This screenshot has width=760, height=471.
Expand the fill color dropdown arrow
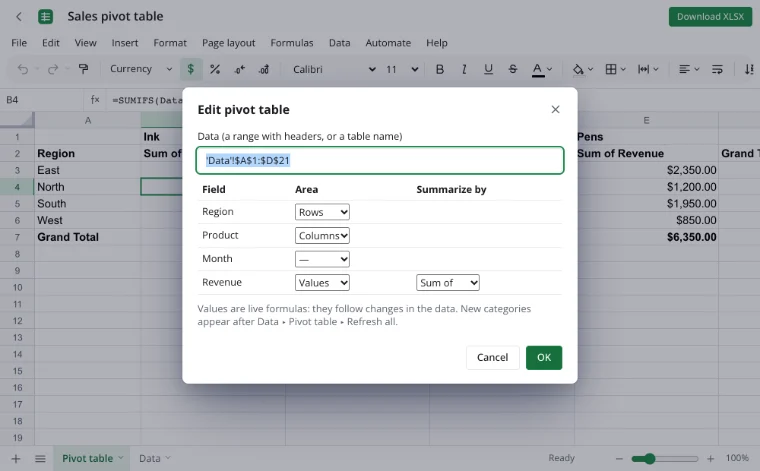coord(590,69)
